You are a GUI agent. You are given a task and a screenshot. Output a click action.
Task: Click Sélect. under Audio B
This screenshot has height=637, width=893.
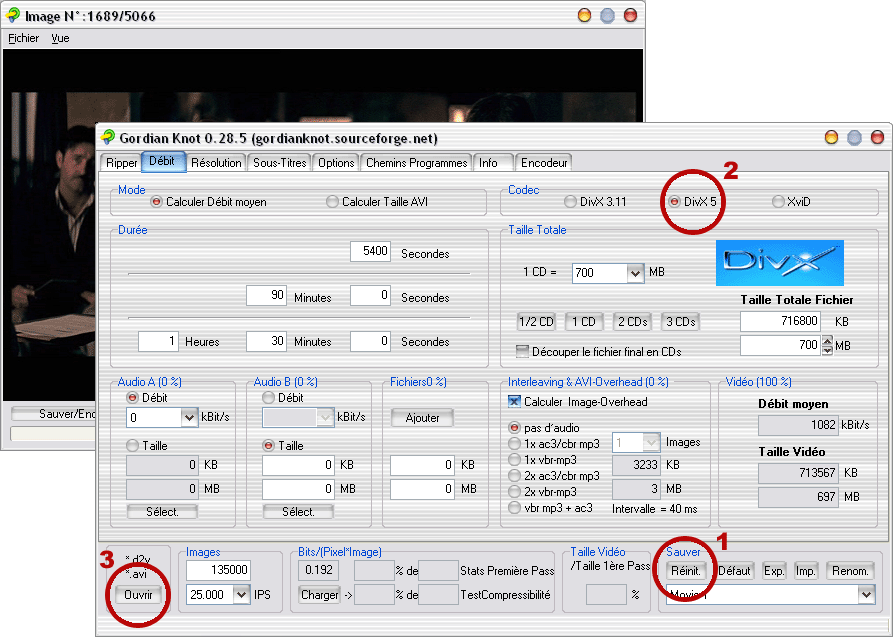click(298, 512)
